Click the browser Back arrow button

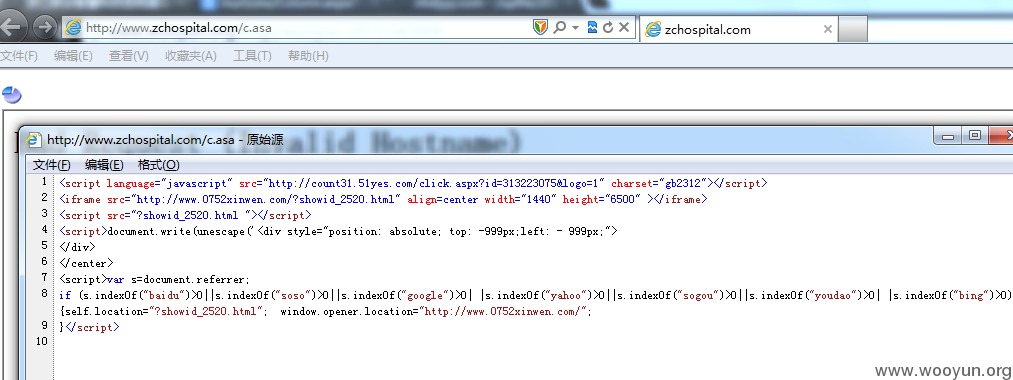pyautogui.click(x=11, y=26)
